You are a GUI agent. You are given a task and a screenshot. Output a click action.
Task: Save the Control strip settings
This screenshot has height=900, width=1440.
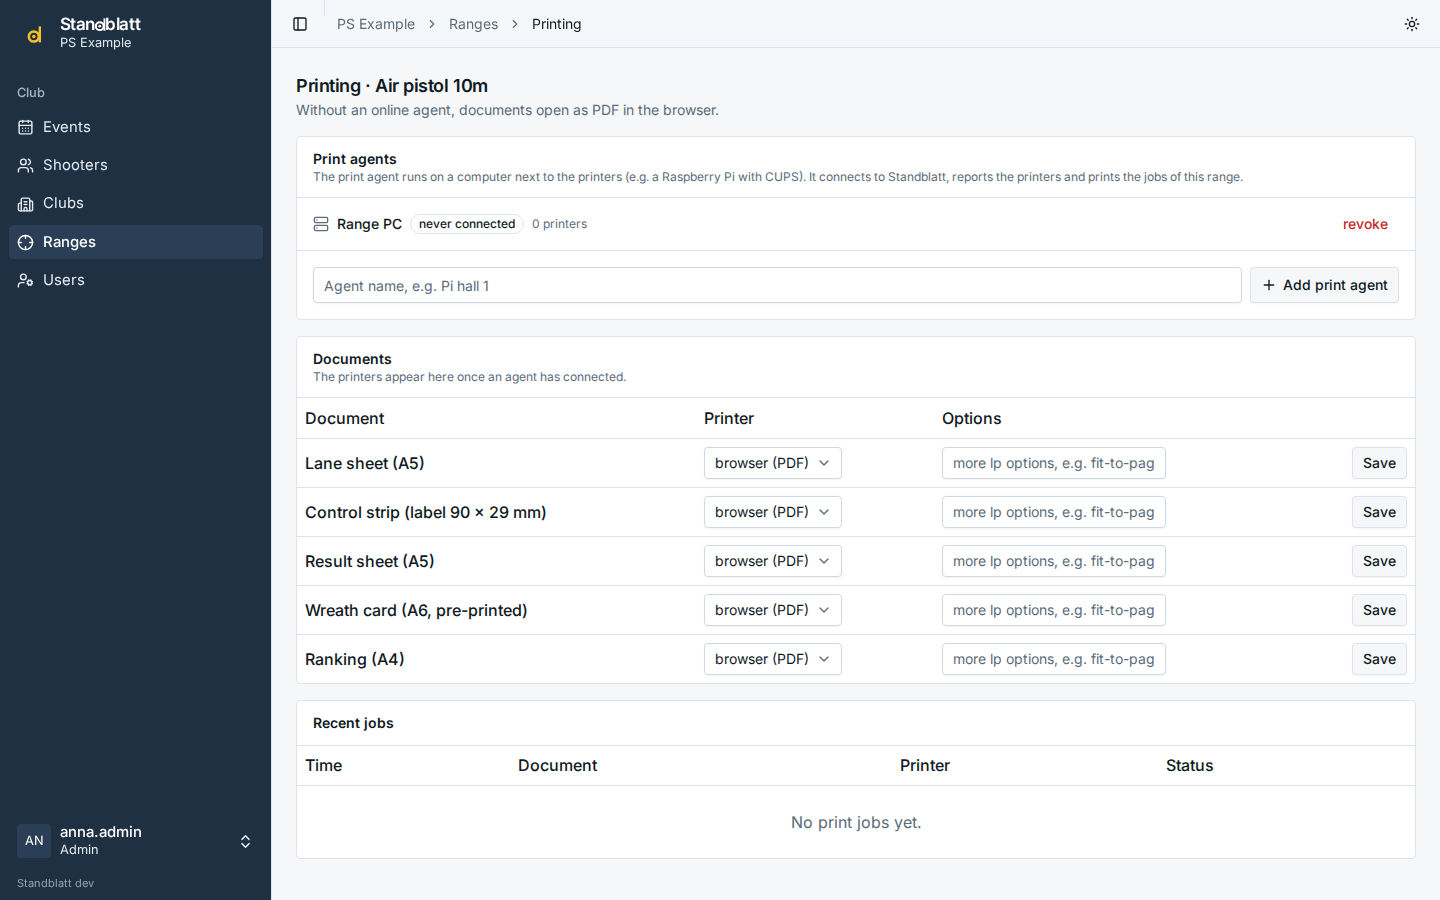pyautogui.click(x=1379, y=512)
